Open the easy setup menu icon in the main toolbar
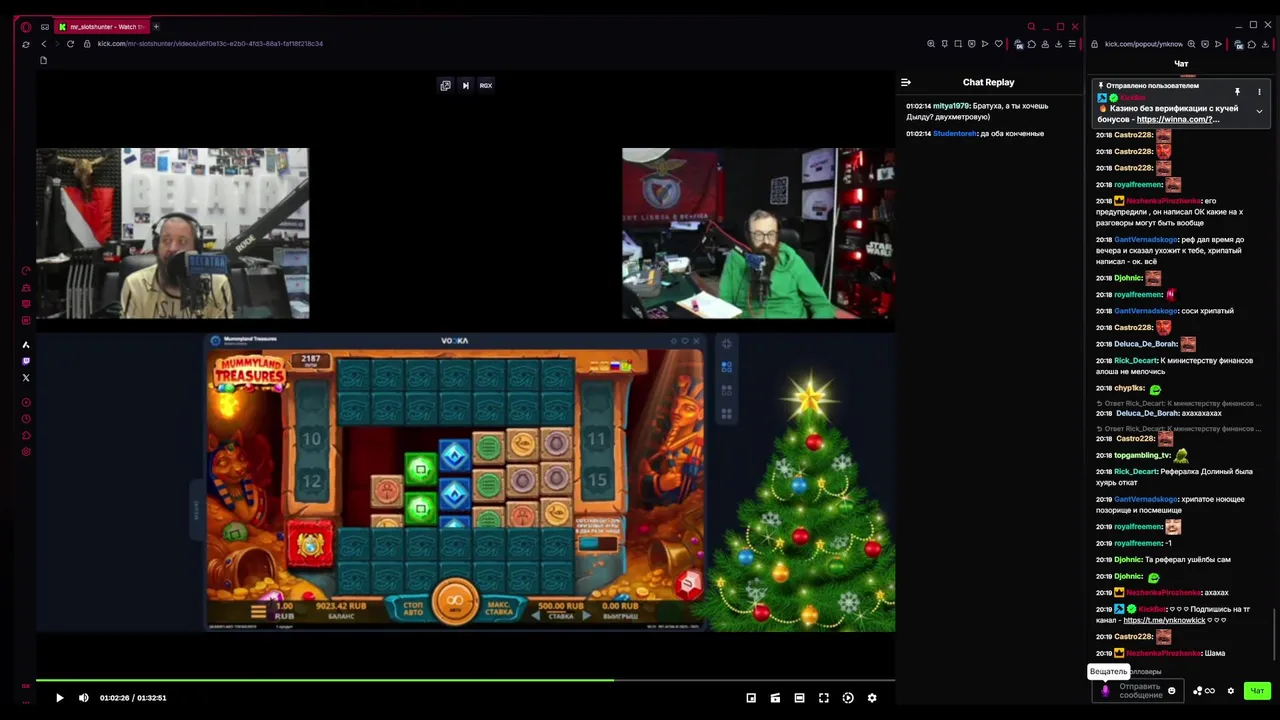The width and height of the screenshot is (1280, 720). point(1072,44)
